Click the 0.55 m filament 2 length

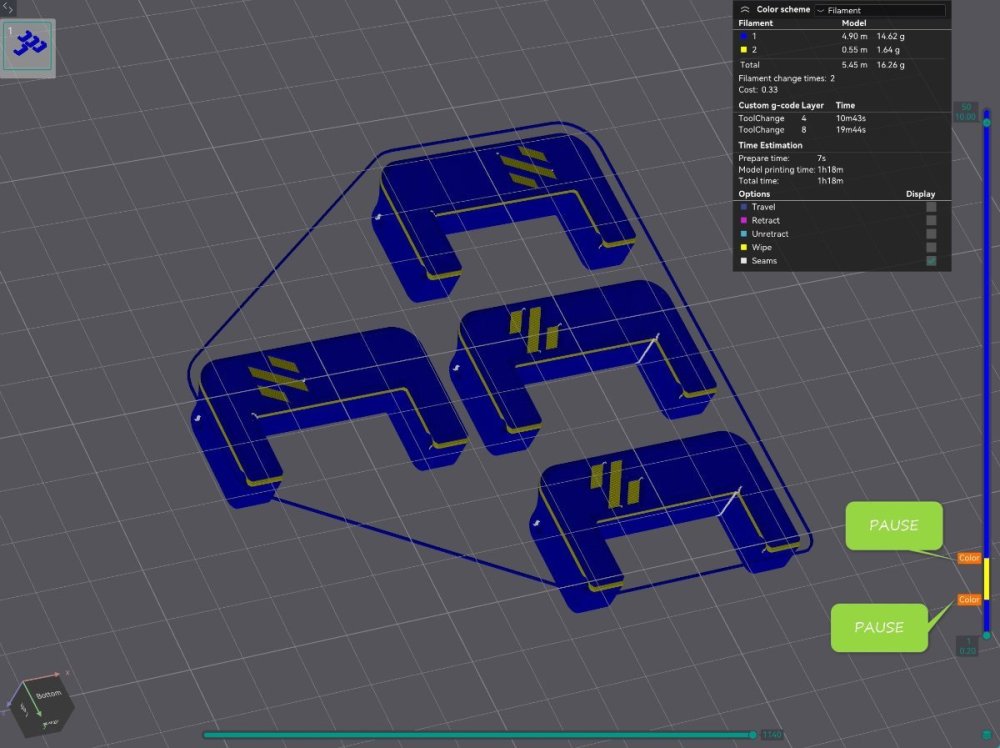(854, 50)
